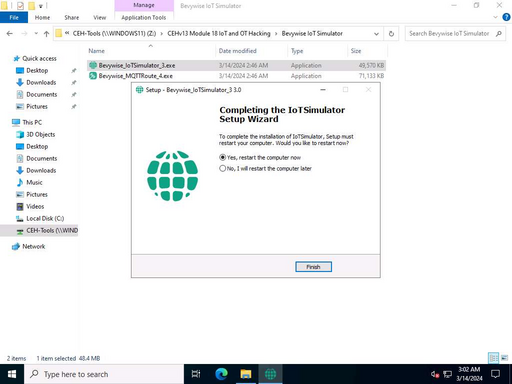The width and height of the screenshot is (512, 384).
Task: Open recent locations dropdown arrow
Action: coord(36,33)
